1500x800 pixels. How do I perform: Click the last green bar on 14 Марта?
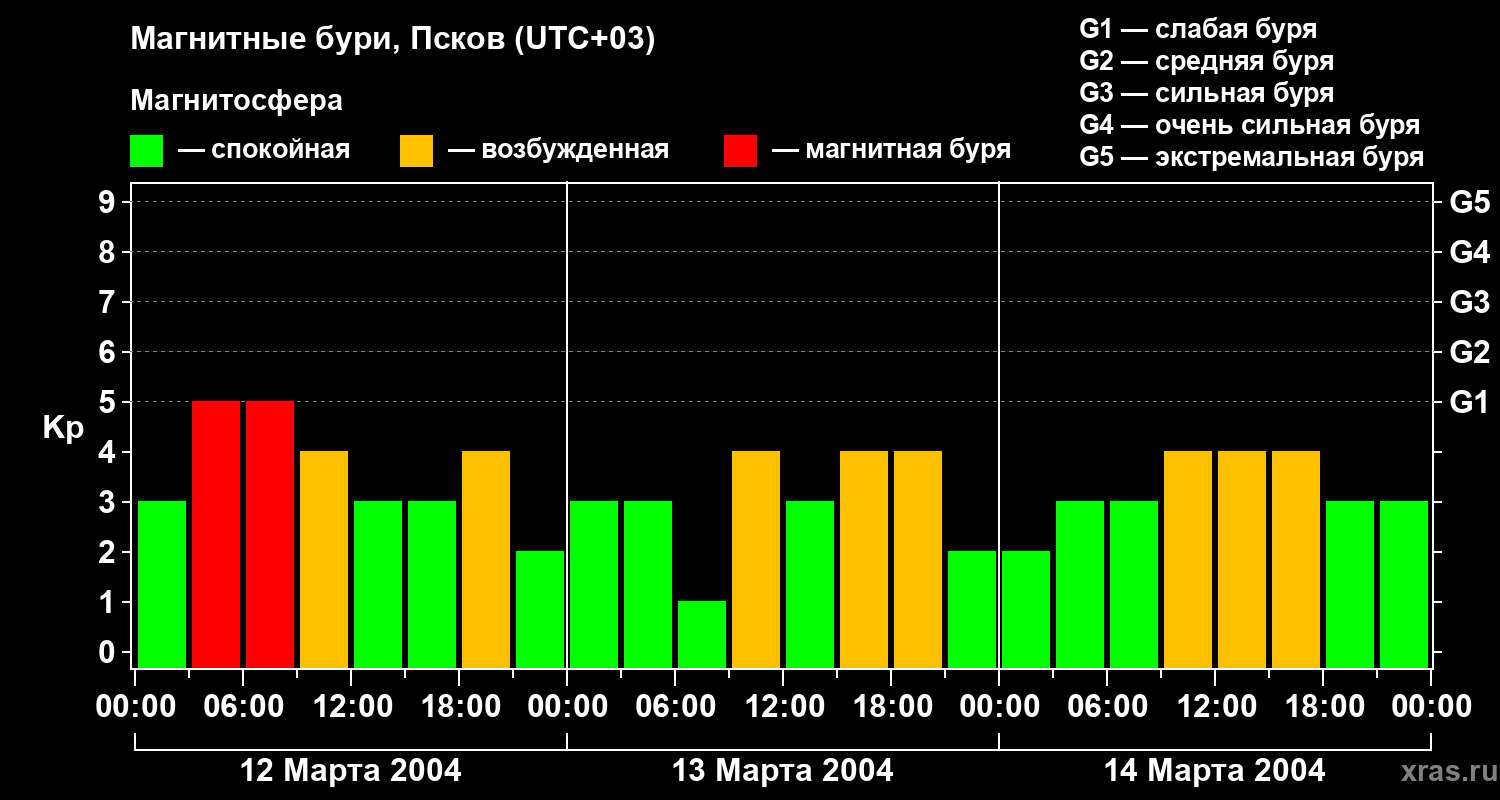click(1404, 584)
